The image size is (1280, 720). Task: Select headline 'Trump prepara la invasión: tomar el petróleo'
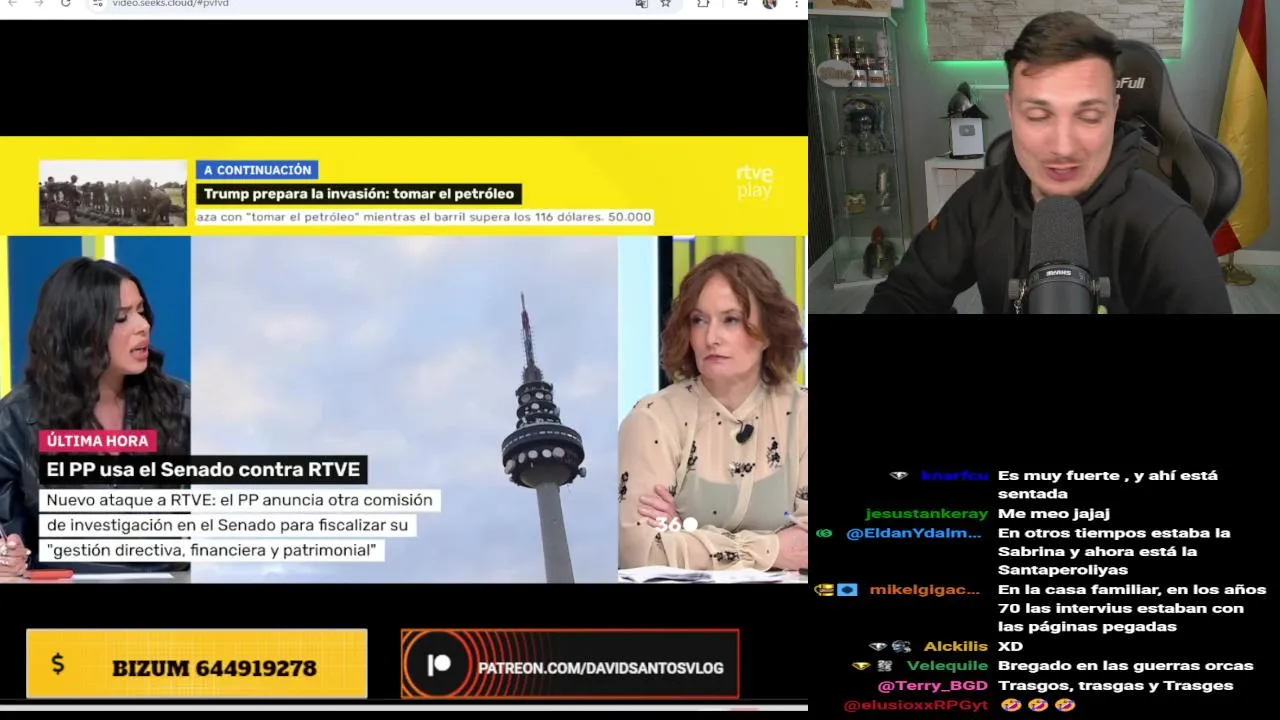click(359, 194)
